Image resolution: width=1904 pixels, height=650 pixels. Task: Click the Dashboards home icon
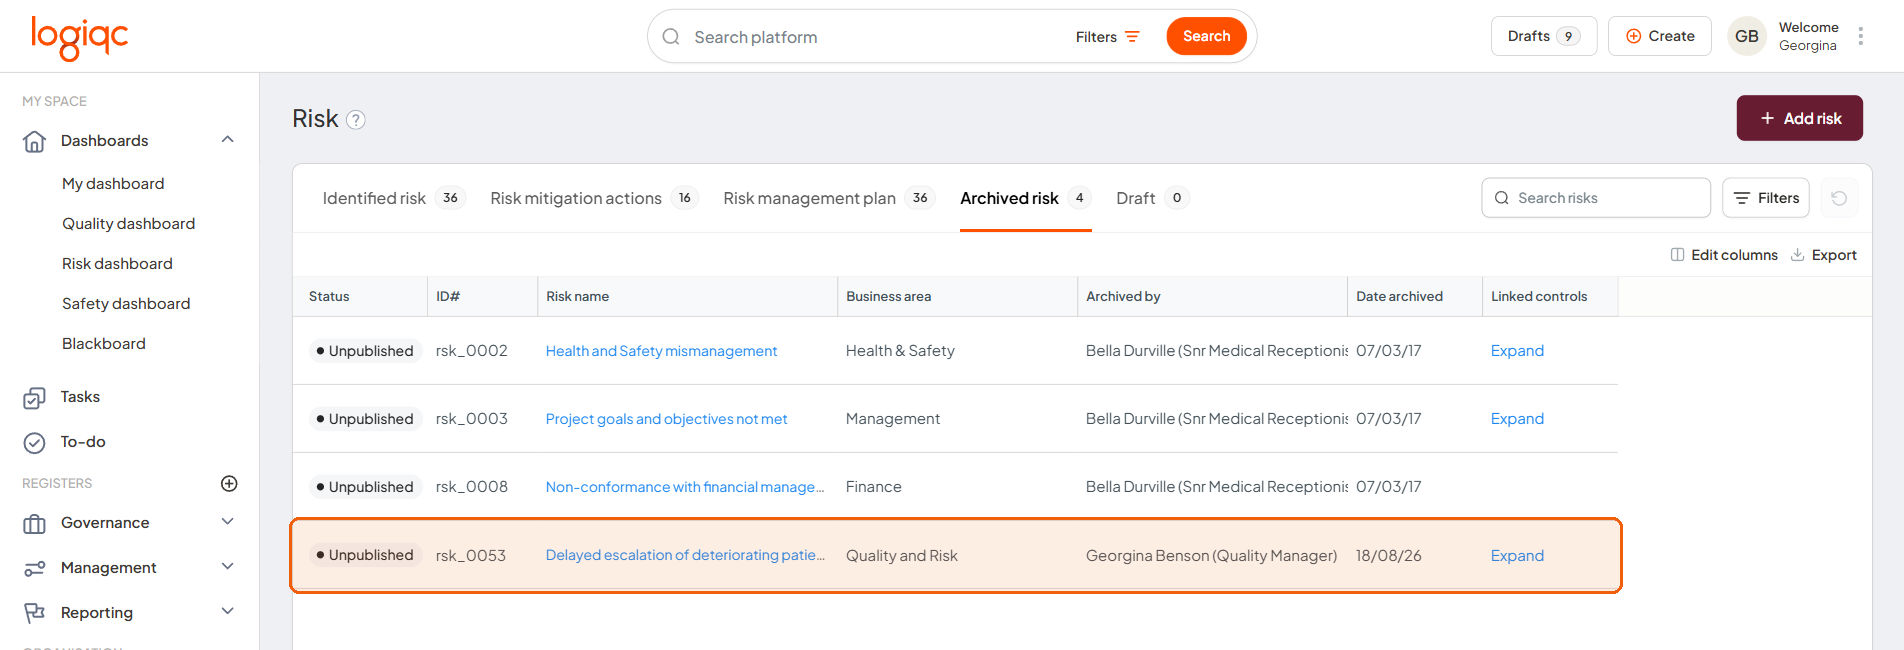[34, 141]
